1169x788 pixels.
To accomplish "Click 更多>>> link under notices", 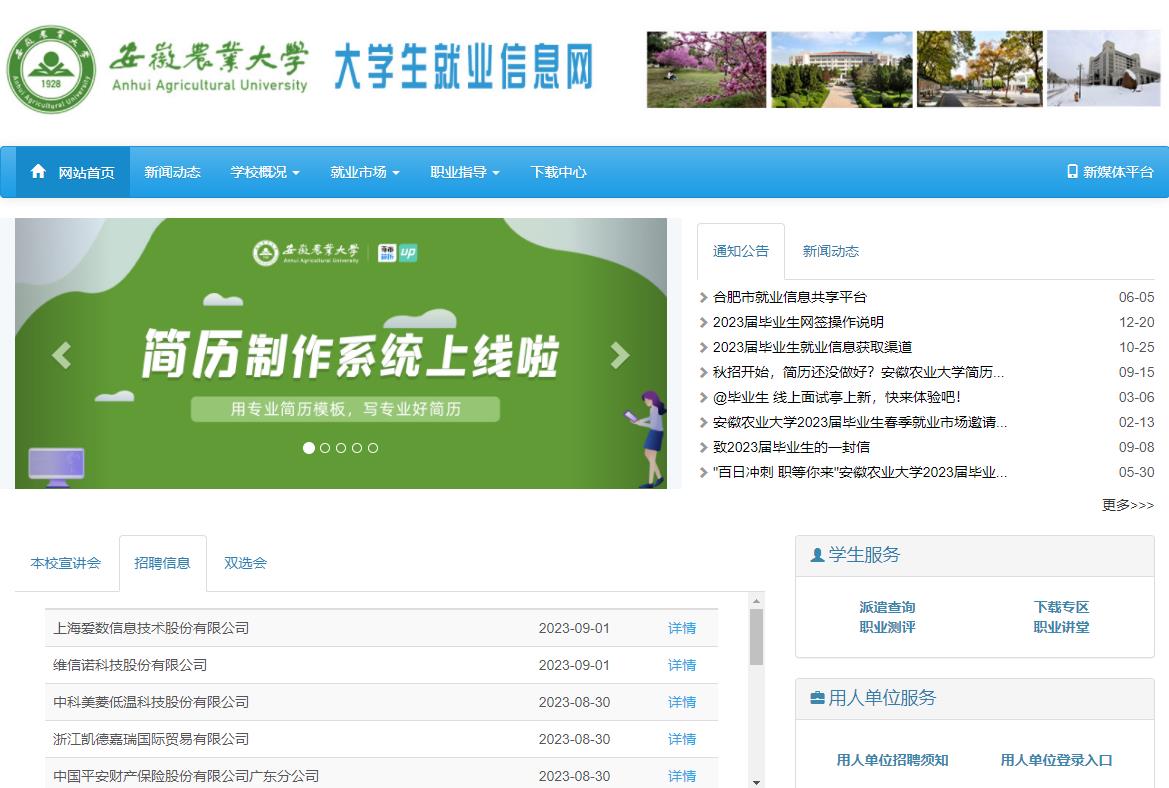I will tap(1127, 505).
